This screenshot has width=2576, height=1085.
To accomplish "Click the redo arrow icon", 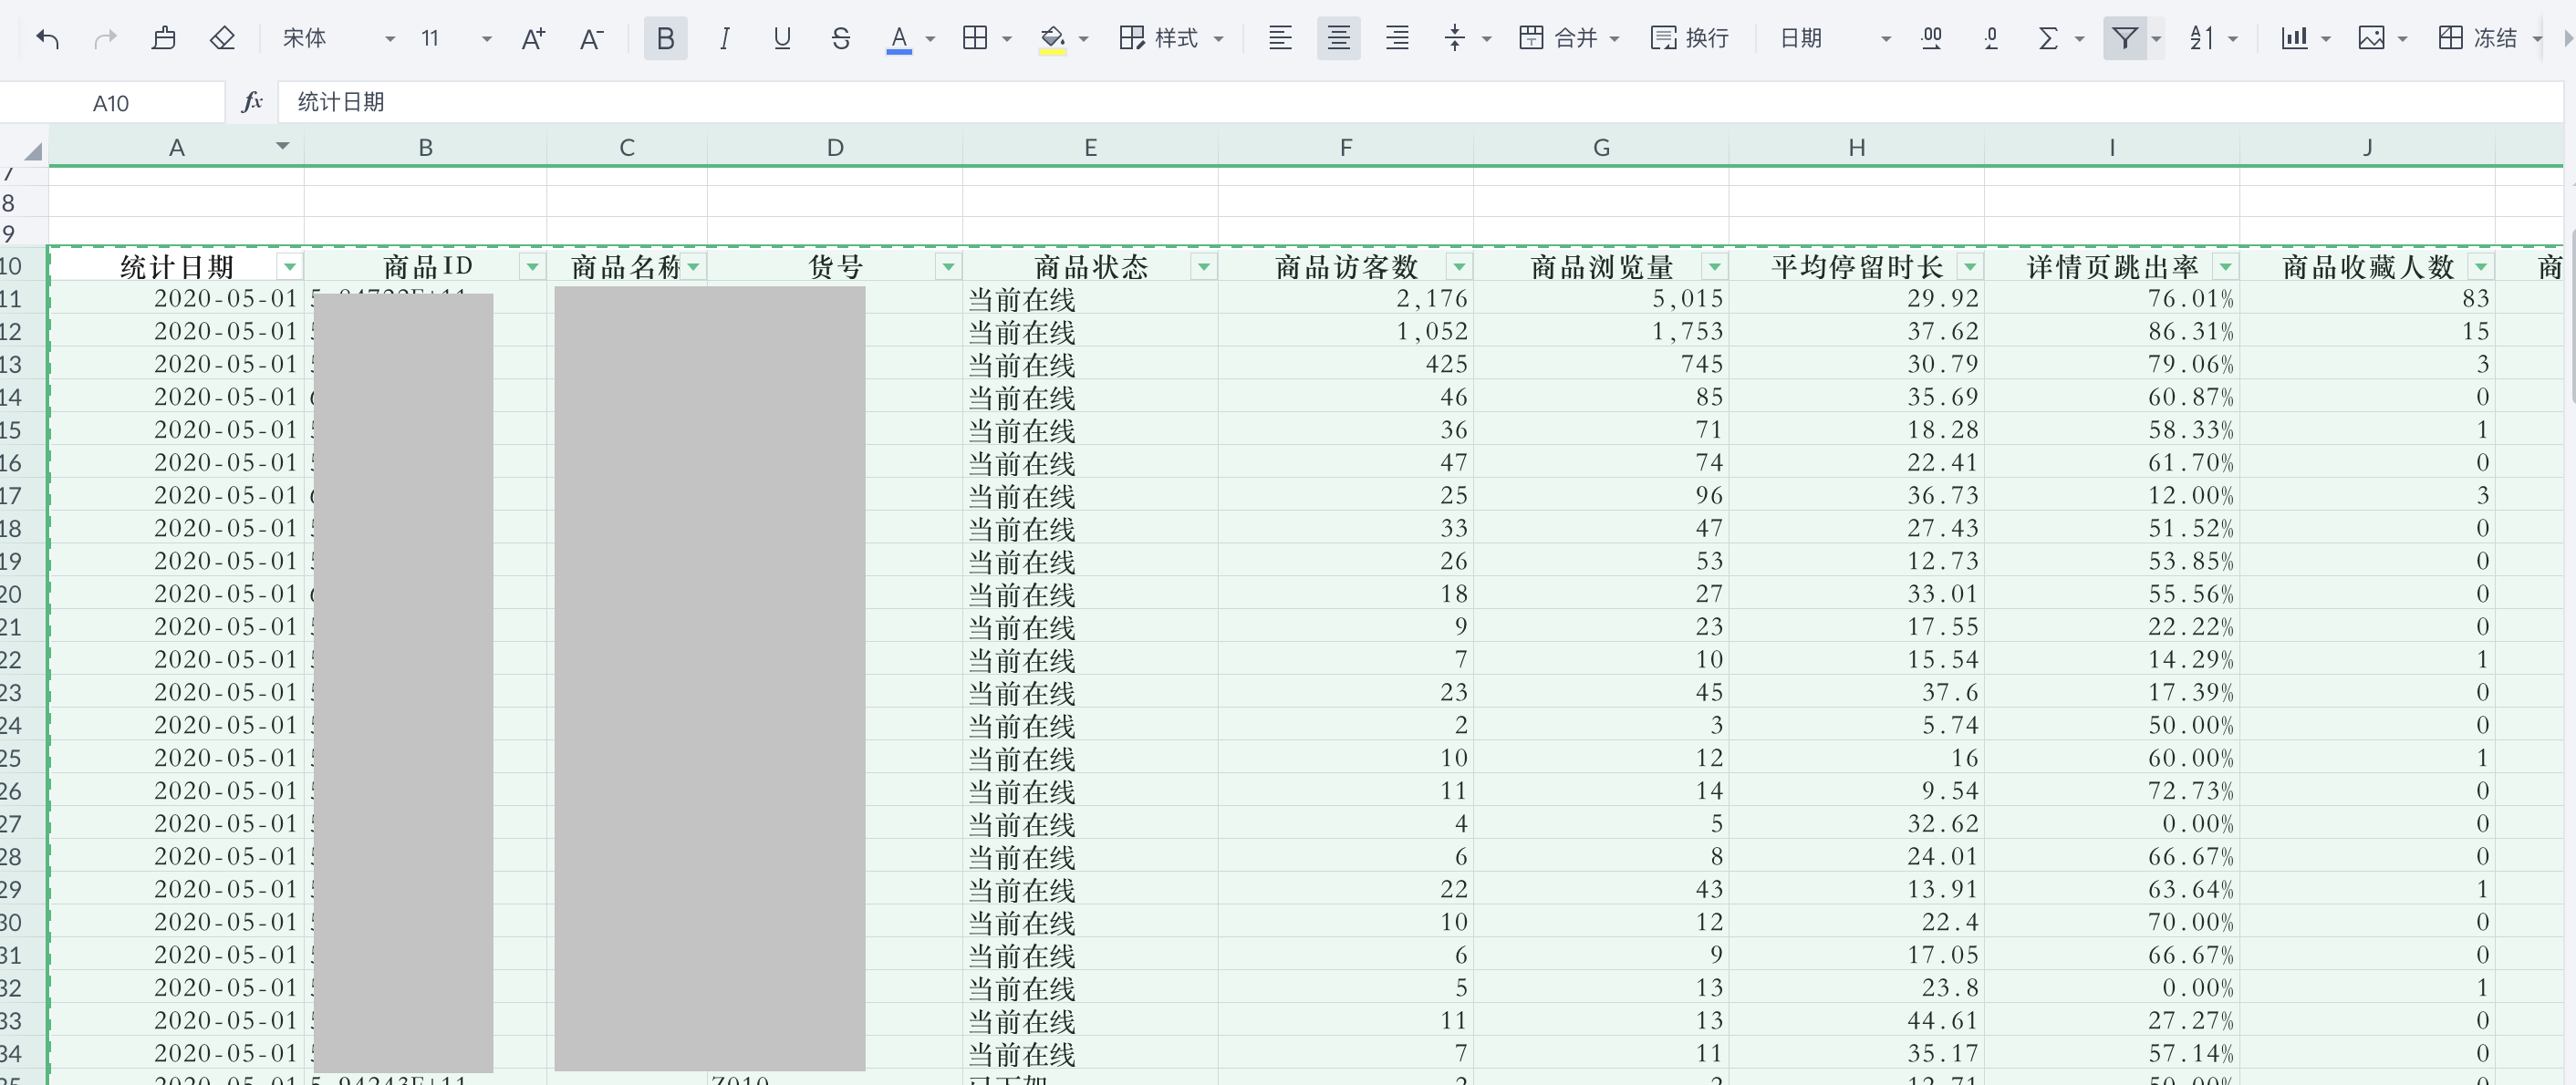I will [105, 39].
